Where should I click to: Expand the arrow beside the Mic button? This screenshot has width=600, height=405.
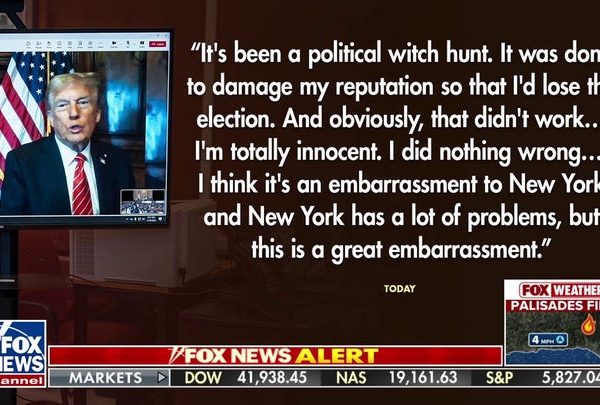tap(135, 44)
